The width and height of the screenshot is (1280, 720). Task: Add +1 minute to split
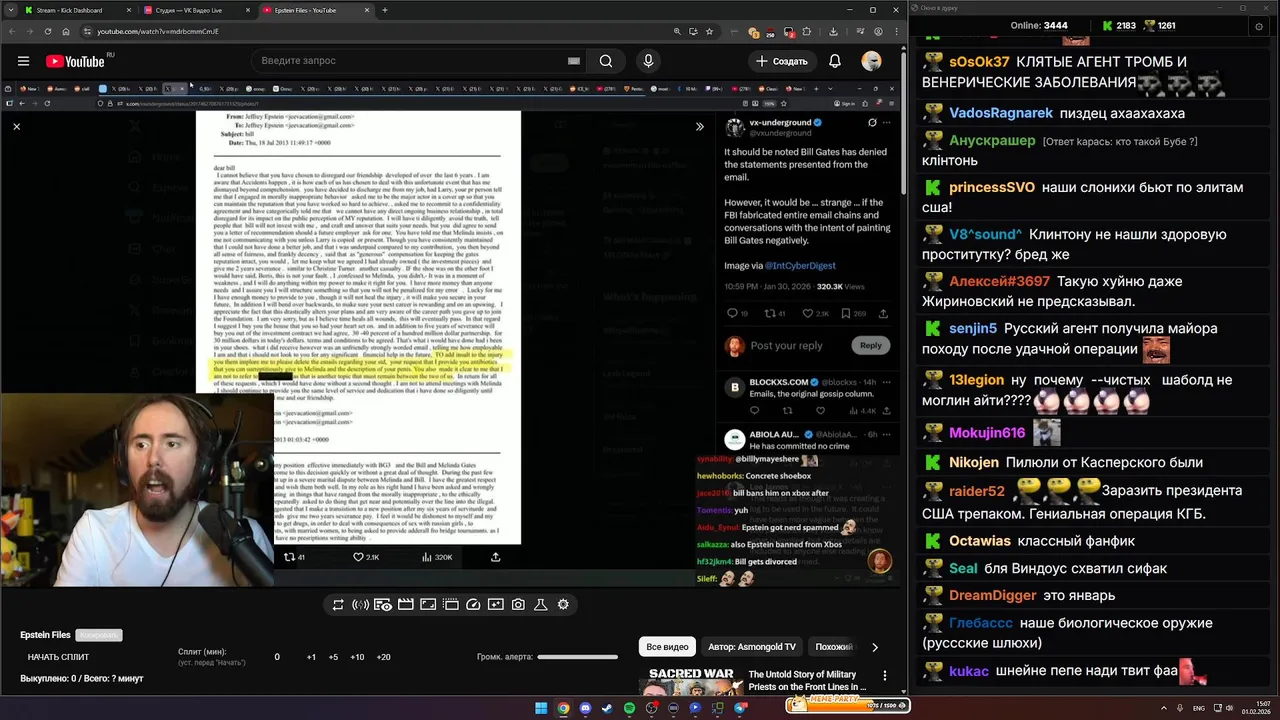[311, 657]
